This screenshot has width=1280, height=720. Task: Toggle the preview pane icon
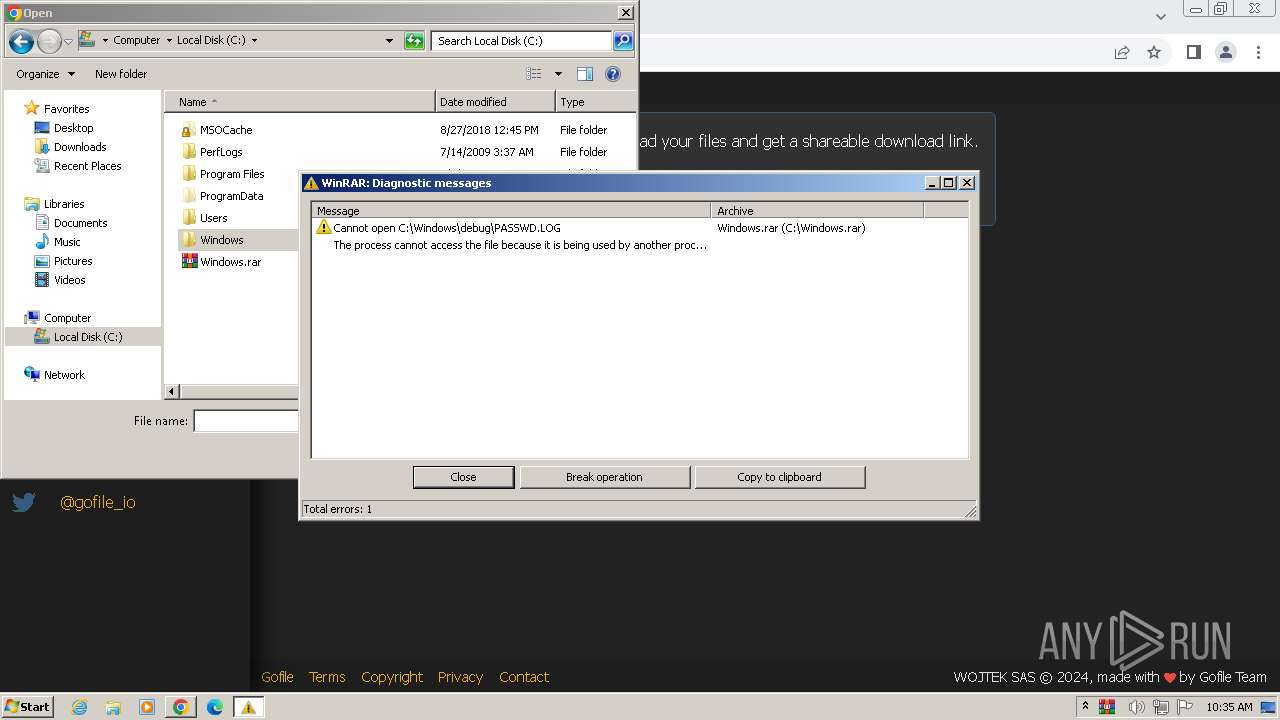click(x=585, y=74)
